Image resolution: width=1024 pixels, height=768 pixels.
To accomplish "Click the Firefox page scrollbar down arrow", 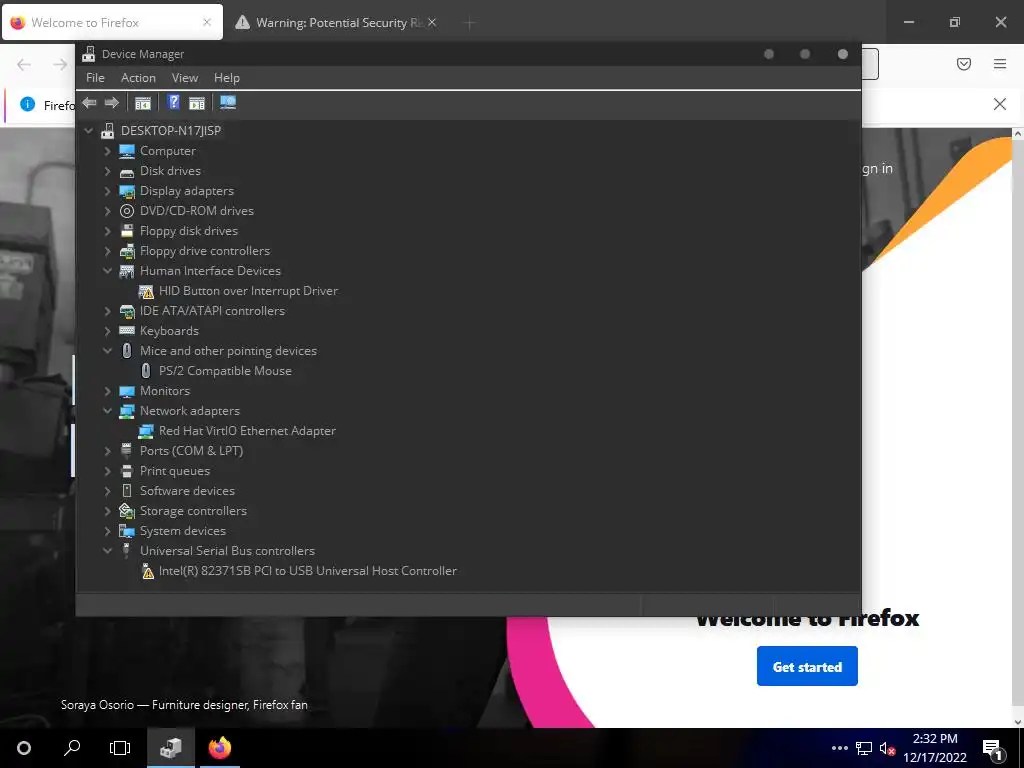I will coord(1017,722).
